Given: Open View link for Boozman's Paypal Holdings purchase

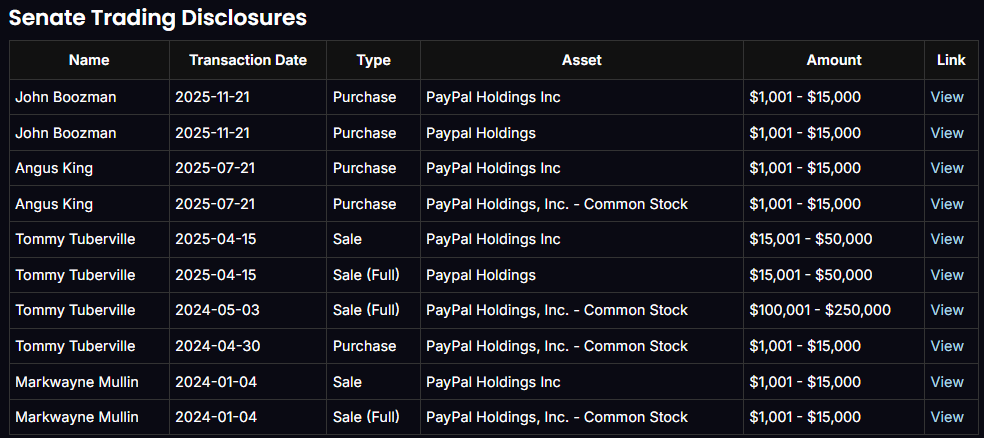Looking at the screenshot, I should [946, 133].
